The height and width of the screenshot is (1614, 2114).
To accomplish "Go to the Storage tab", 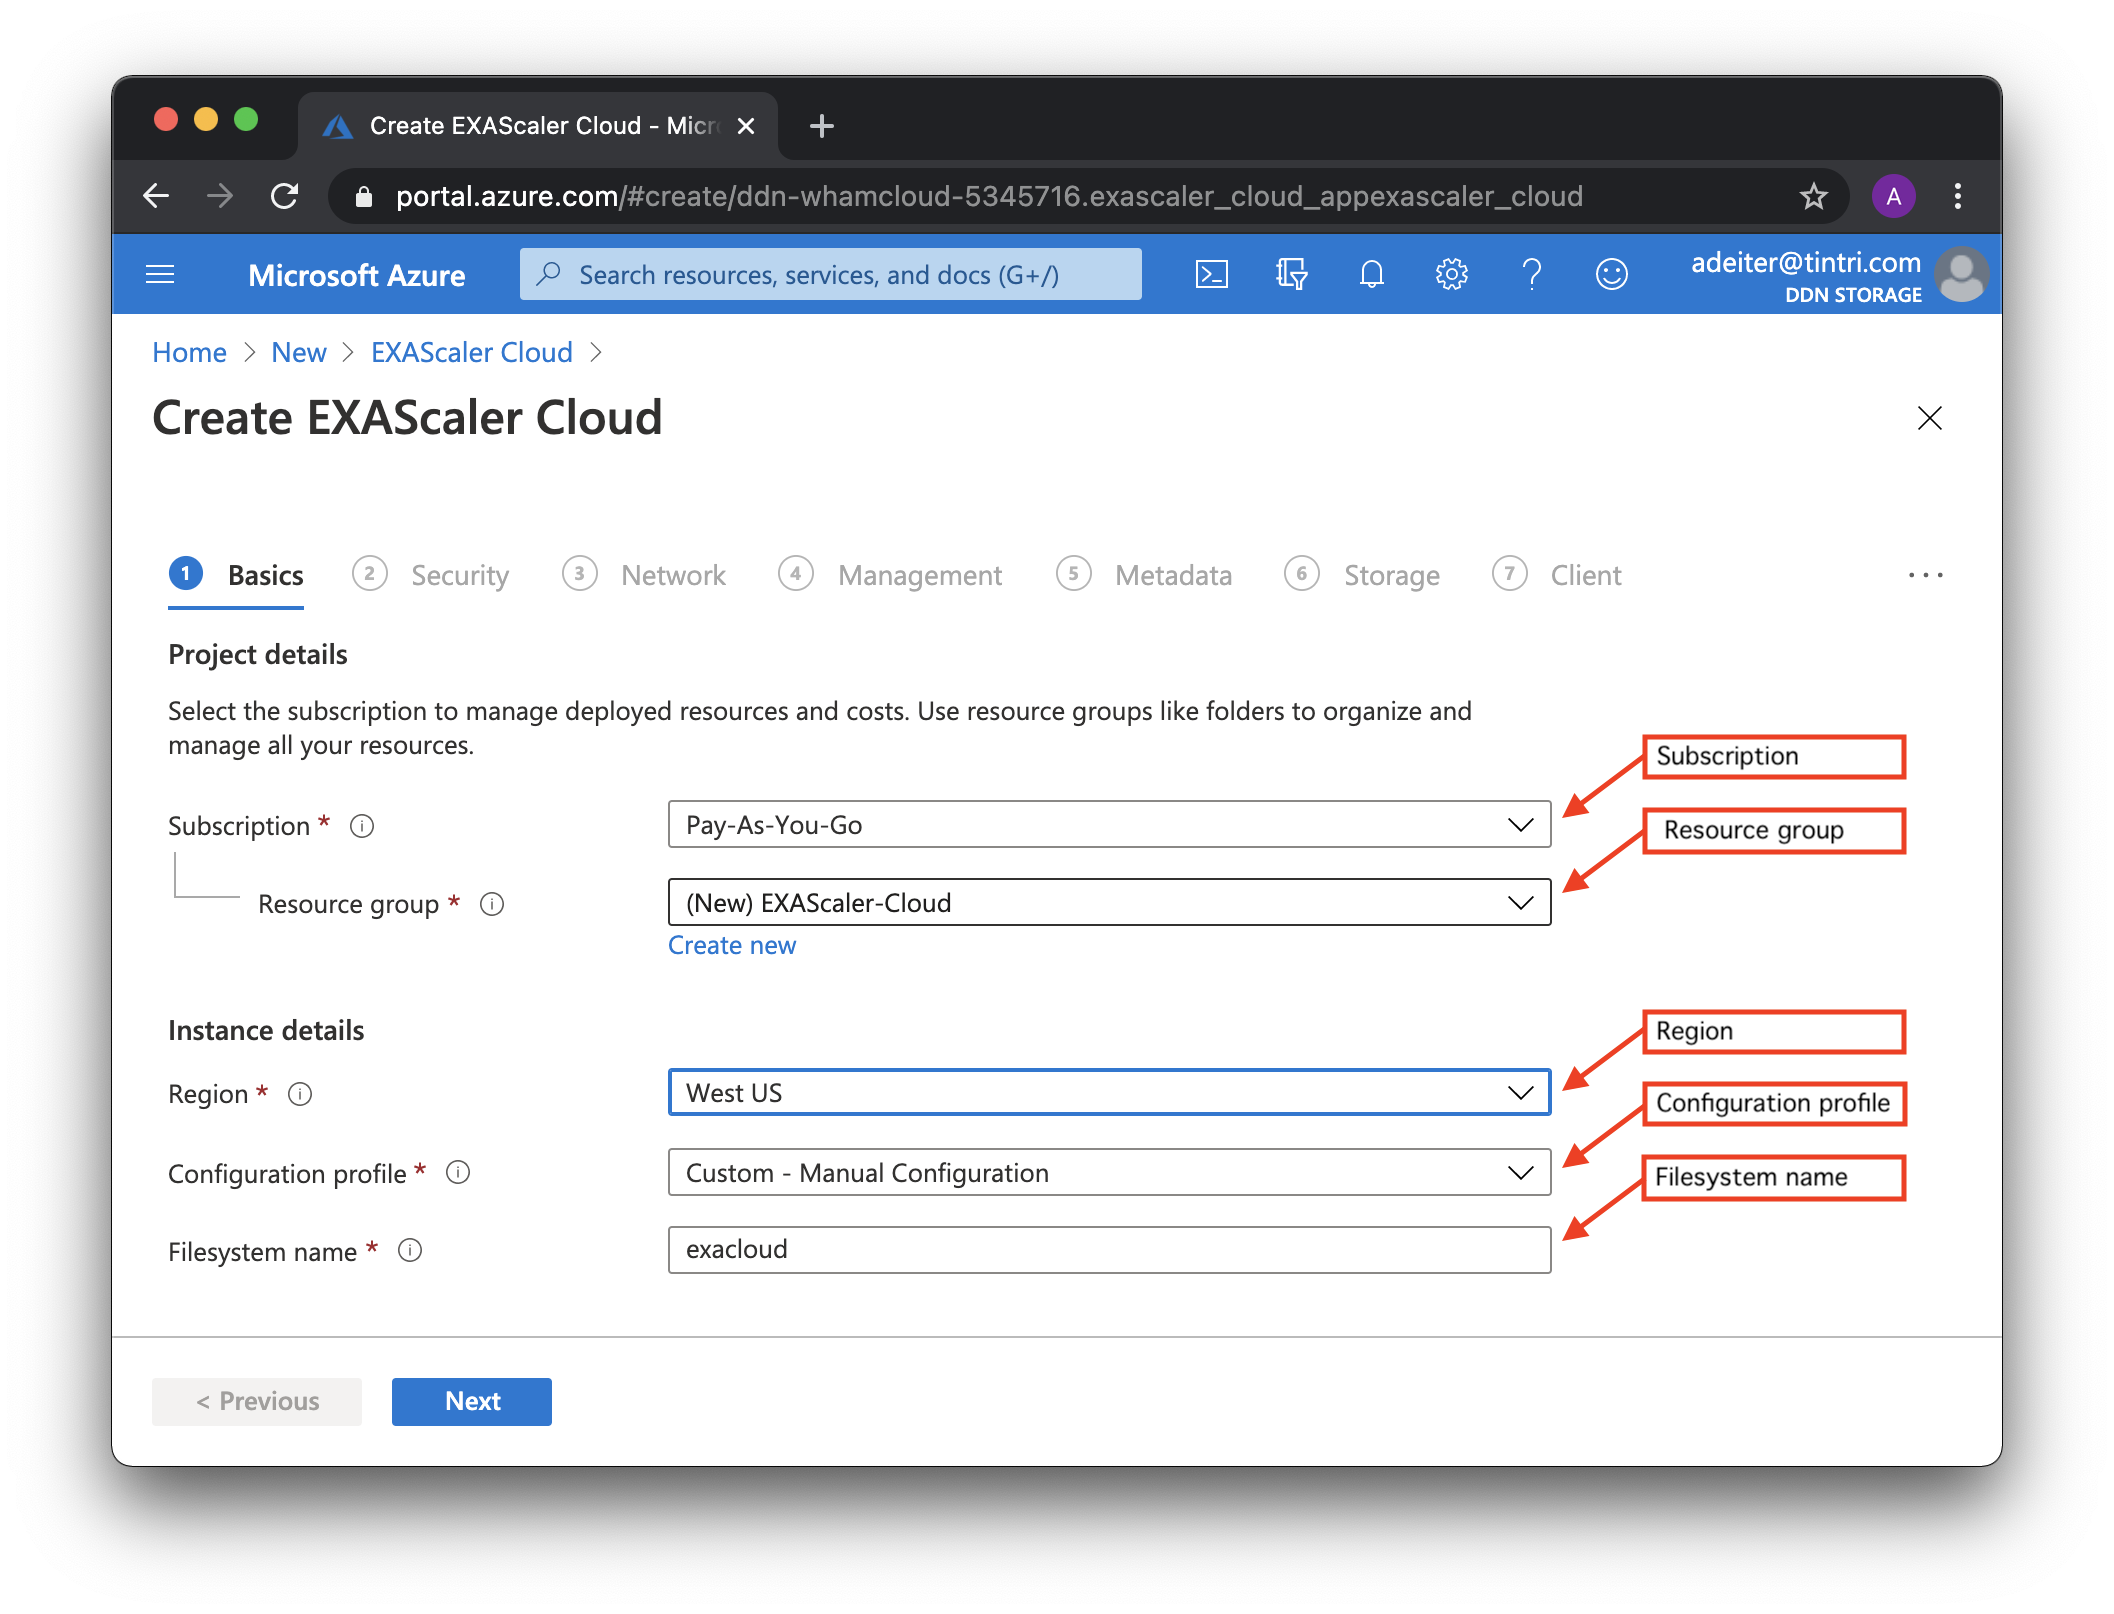I will (1390, 575).
